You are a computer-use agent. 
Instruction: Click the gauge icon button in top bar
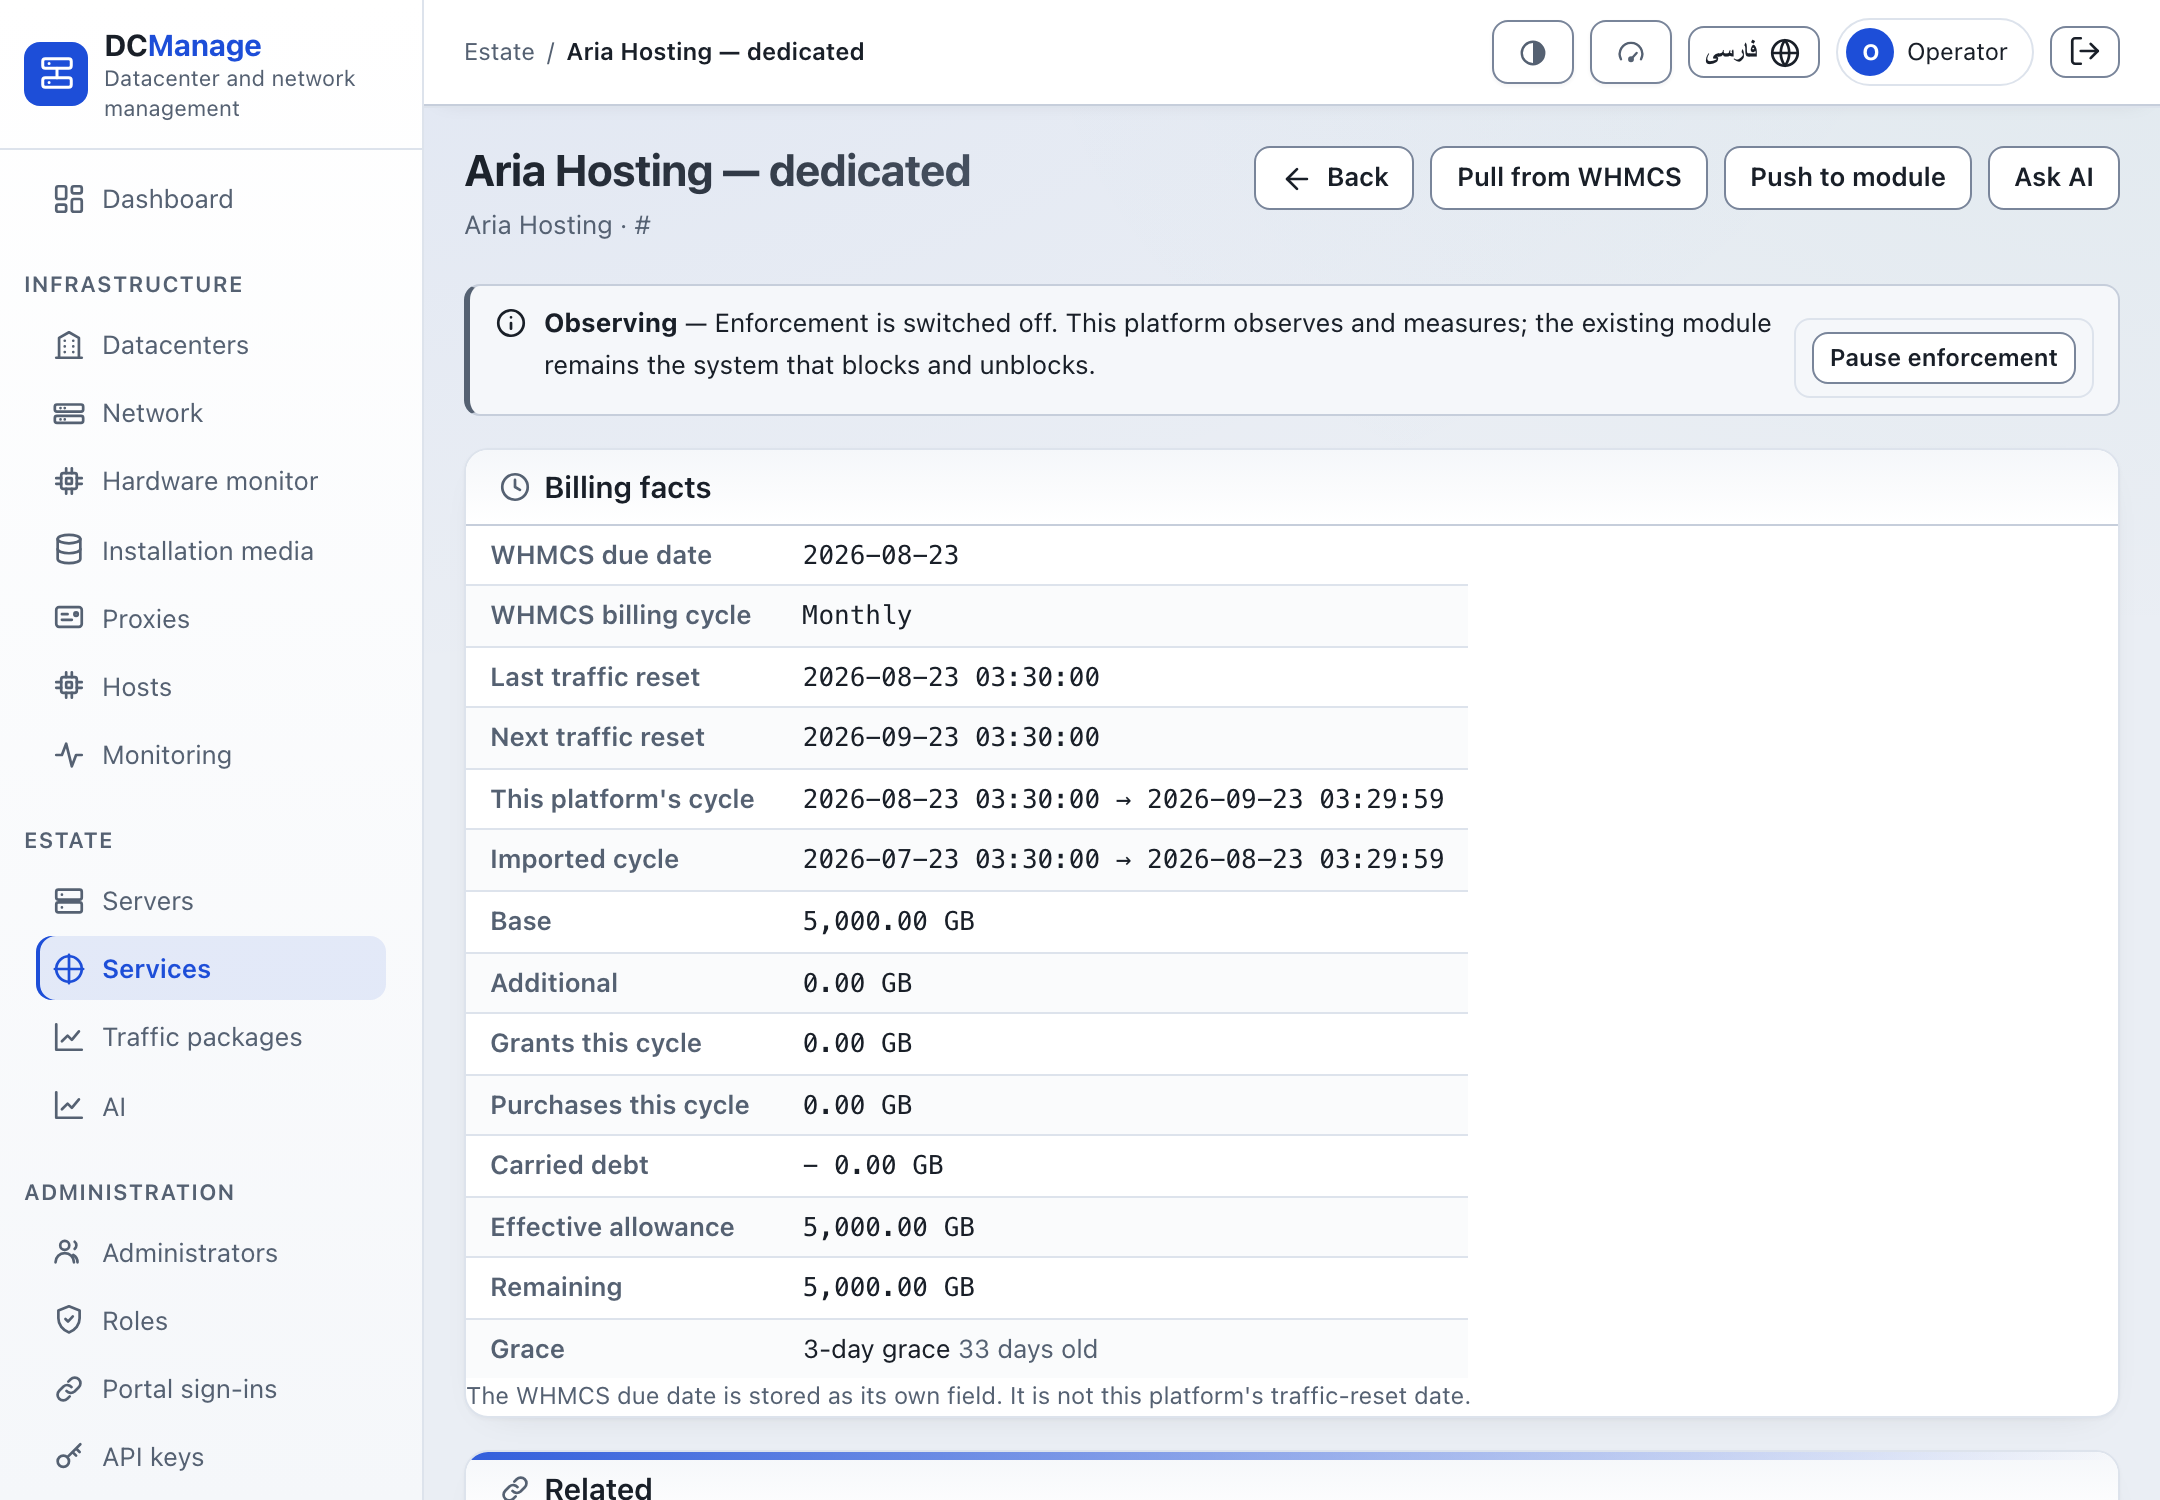pyautogui.click(x=1630, y=52)
